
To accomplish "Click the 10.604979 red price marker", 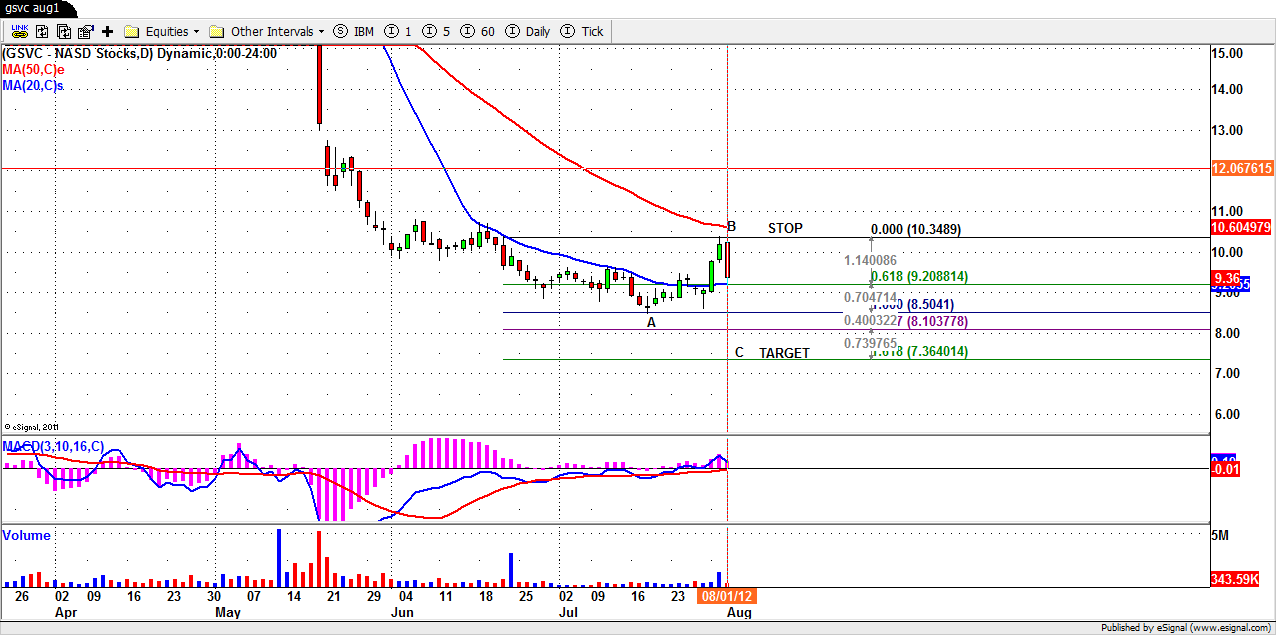I will pos(1241,227).
